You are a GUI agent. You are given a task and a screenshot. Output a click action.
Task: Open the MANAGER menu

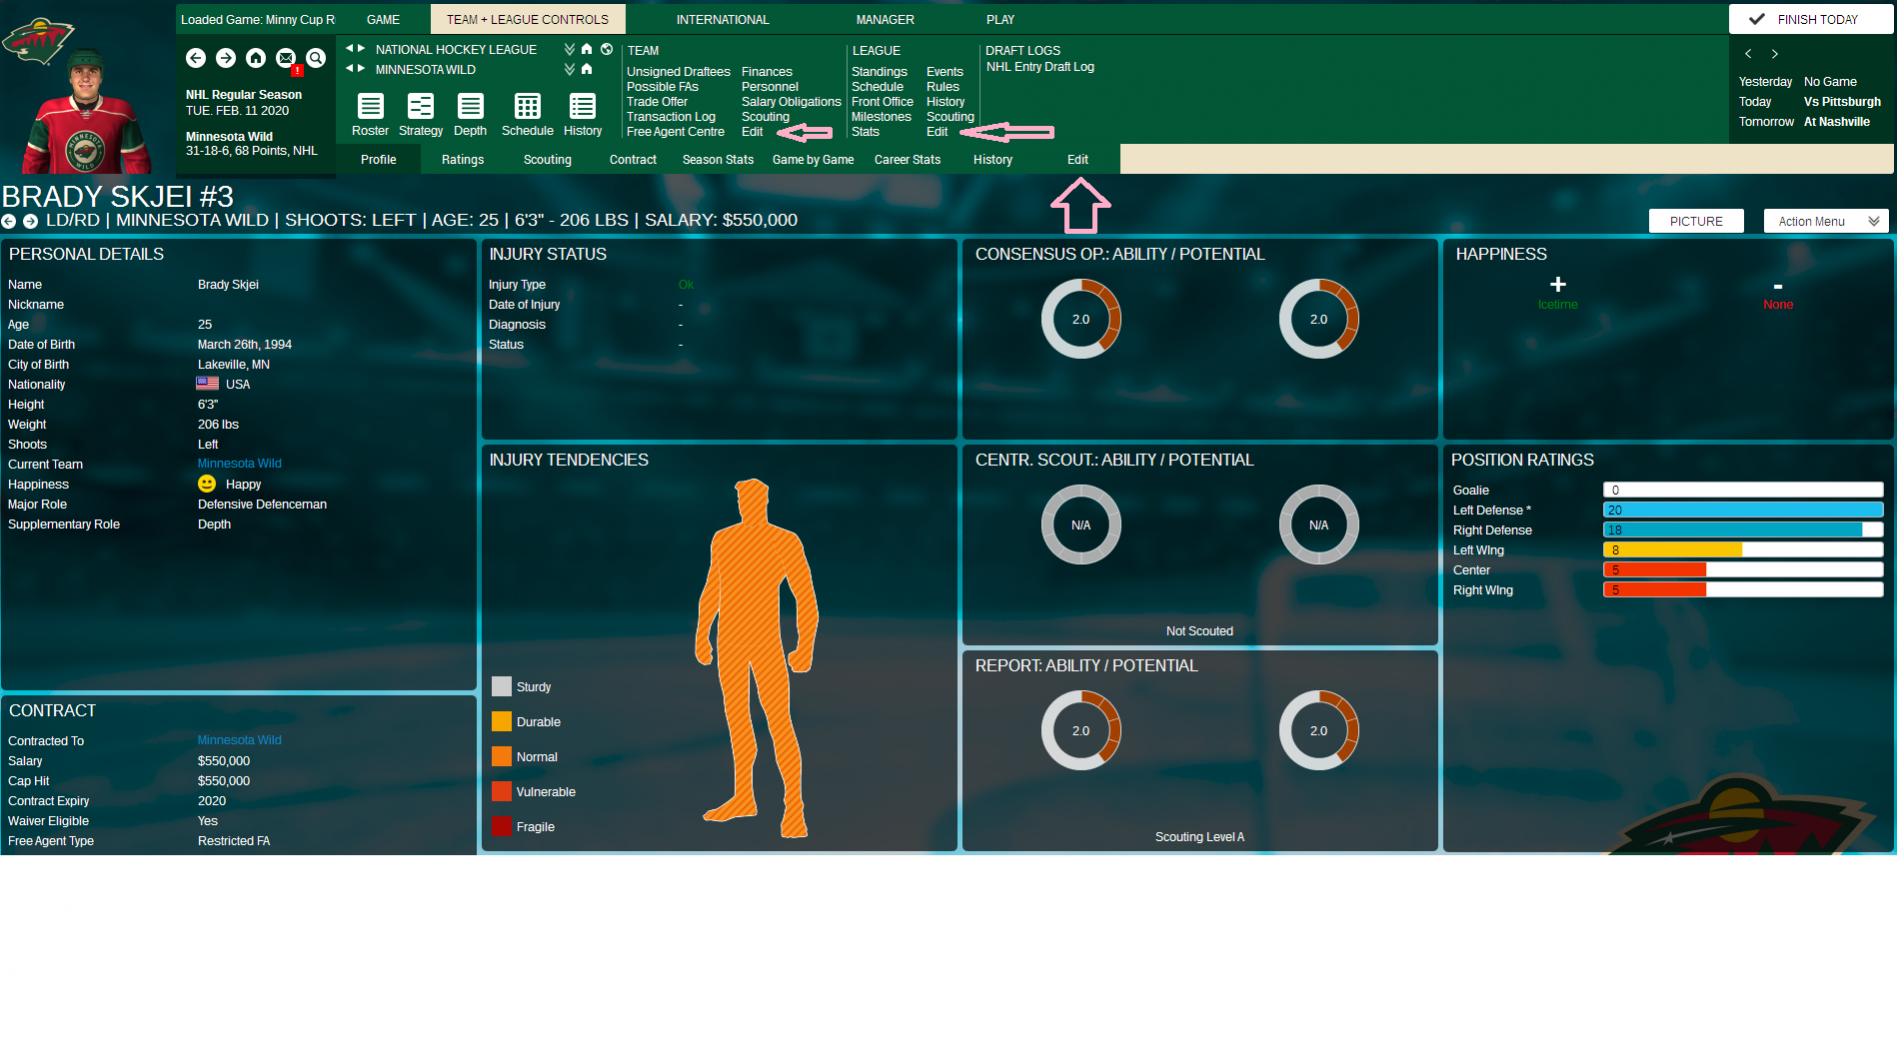885,19
